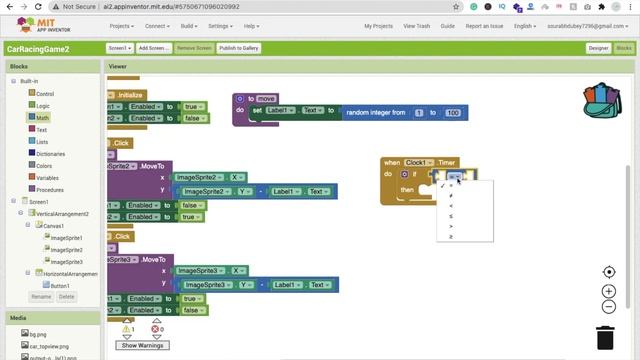
Task: Open Clock1 dropdown in Timer block
Action: pyautogui.click(x=419, y=162)
